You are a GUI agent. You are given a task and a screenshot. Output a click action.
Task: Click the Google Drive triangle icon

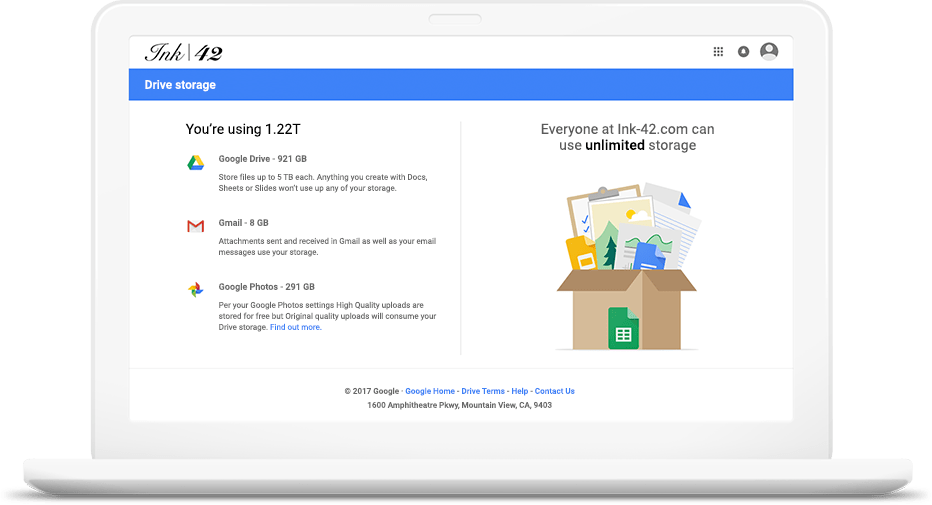(196, 163)
